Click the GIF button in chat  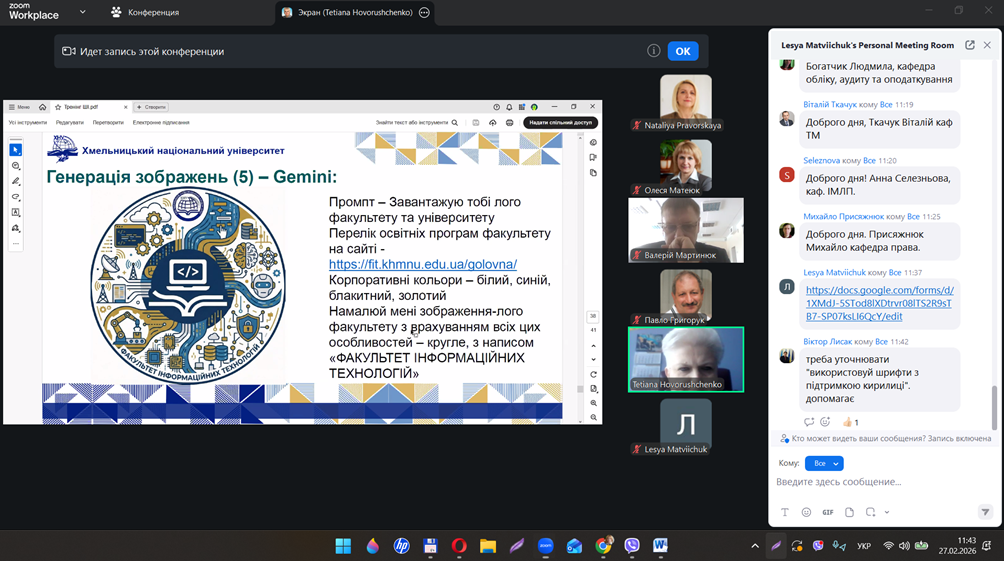pyautogui.click(x=828, y=512)
